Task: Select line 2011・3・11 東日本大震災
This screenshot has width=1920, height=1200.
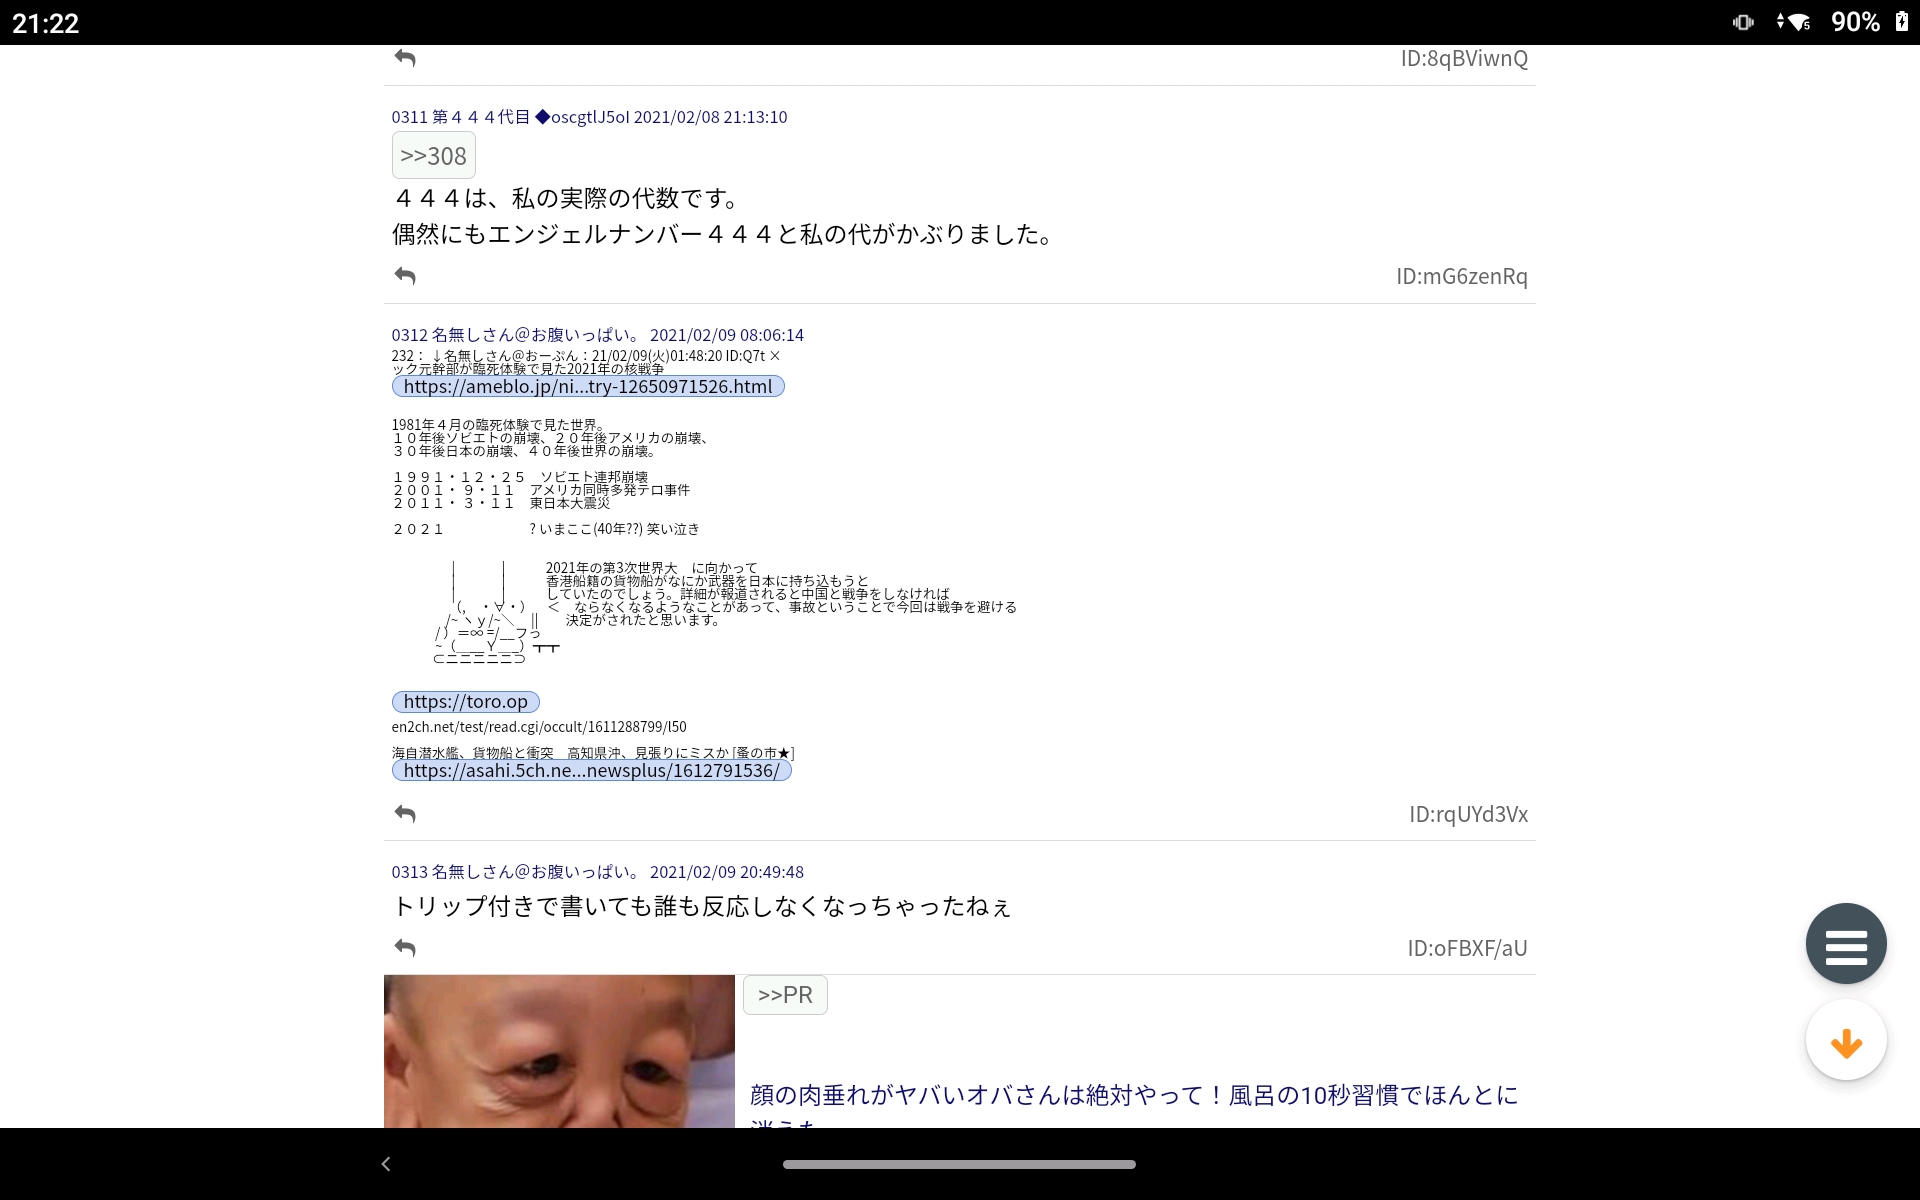Action: pyautogui.click(x=501, y=503)
